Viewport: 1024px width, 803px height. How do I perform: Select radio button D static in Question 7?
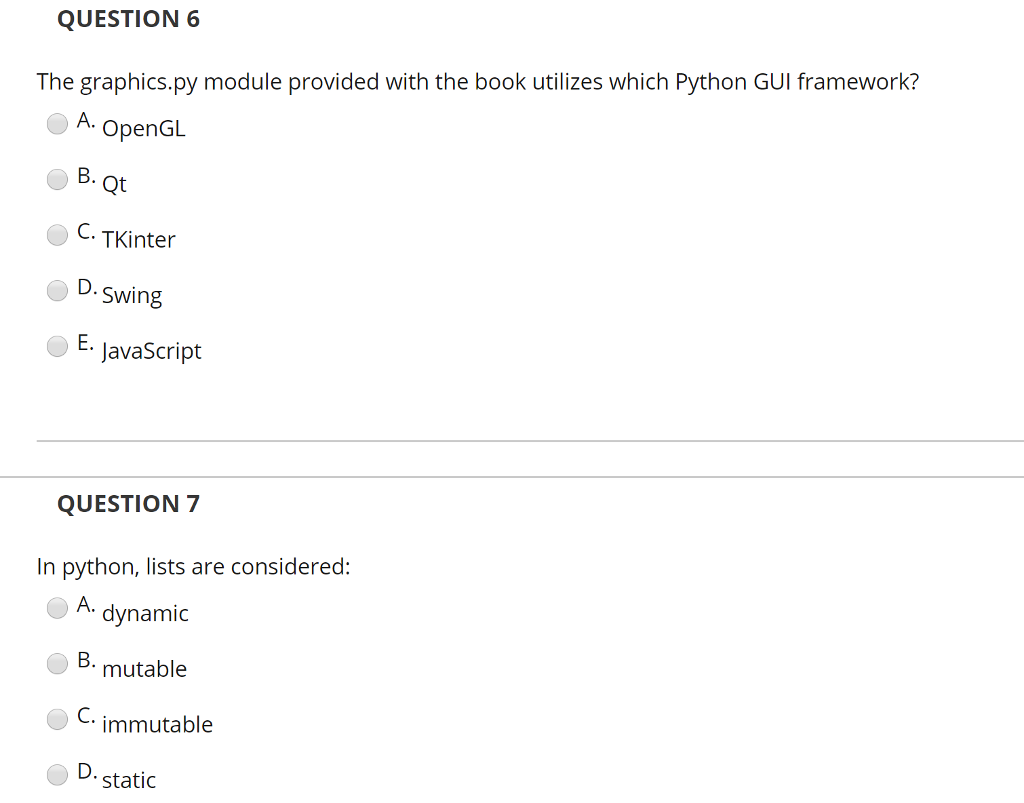pyautogui.click(x=57, y=774)
